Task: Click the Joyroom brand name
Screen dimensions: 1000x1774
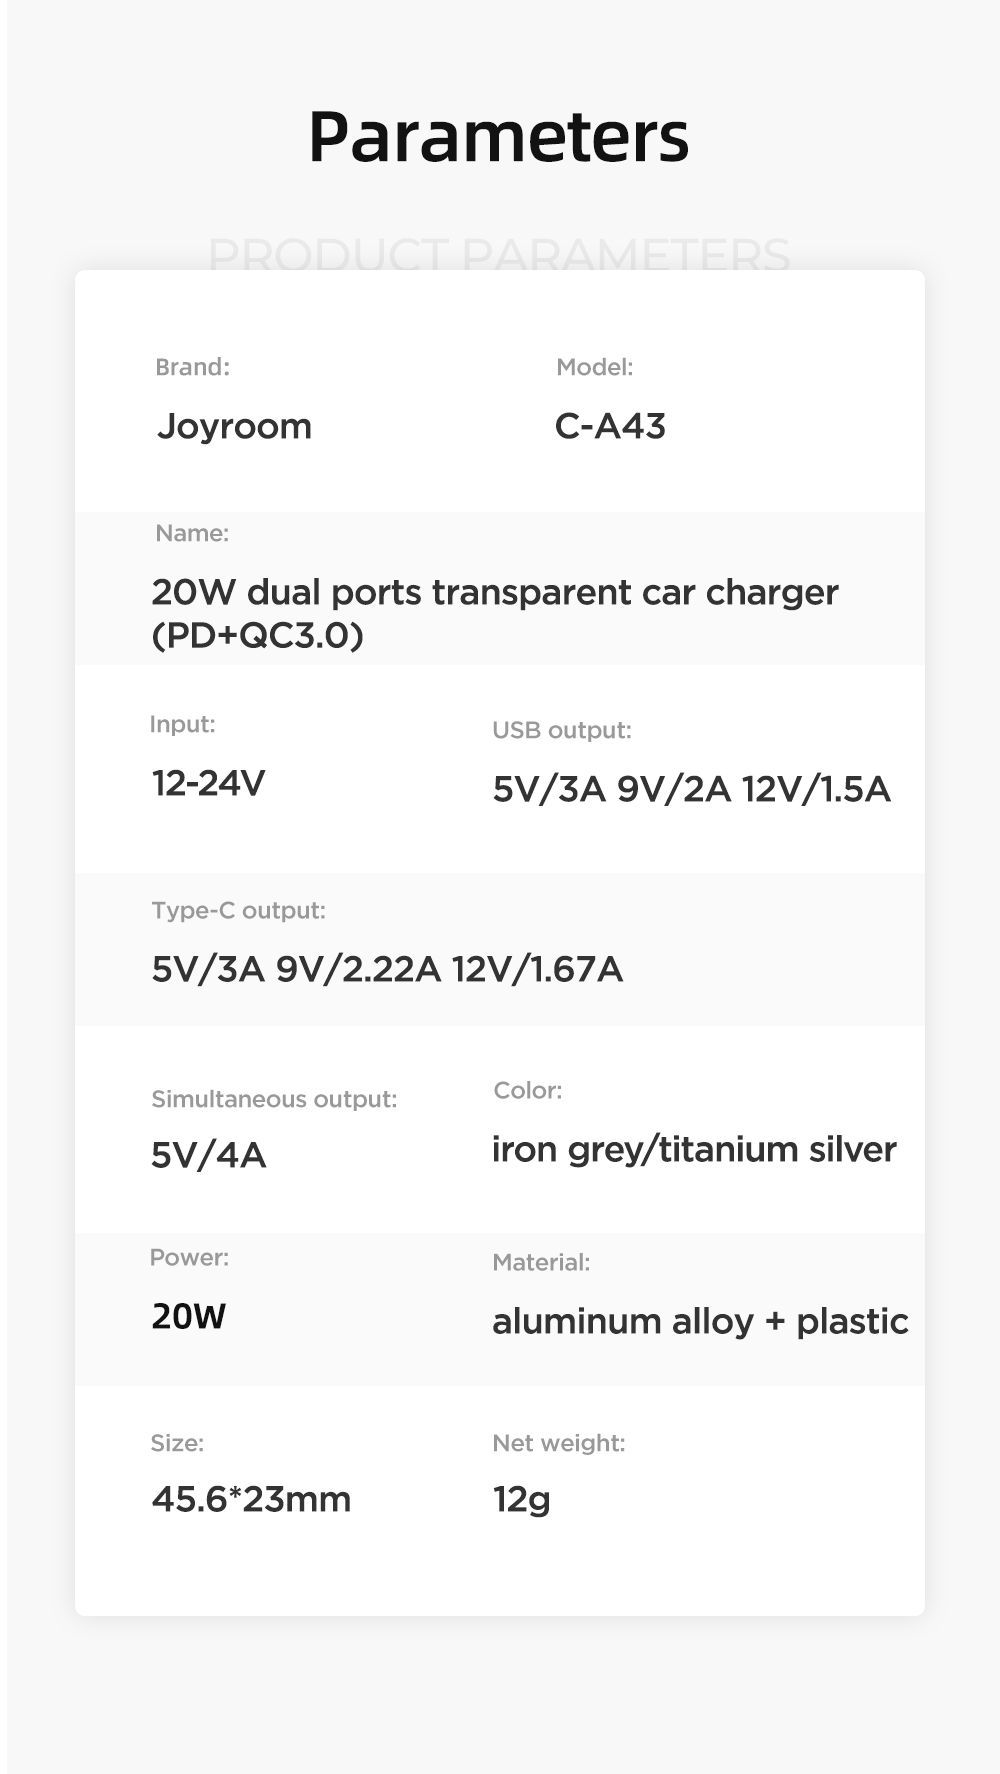Action: click(x=234, y=427)
